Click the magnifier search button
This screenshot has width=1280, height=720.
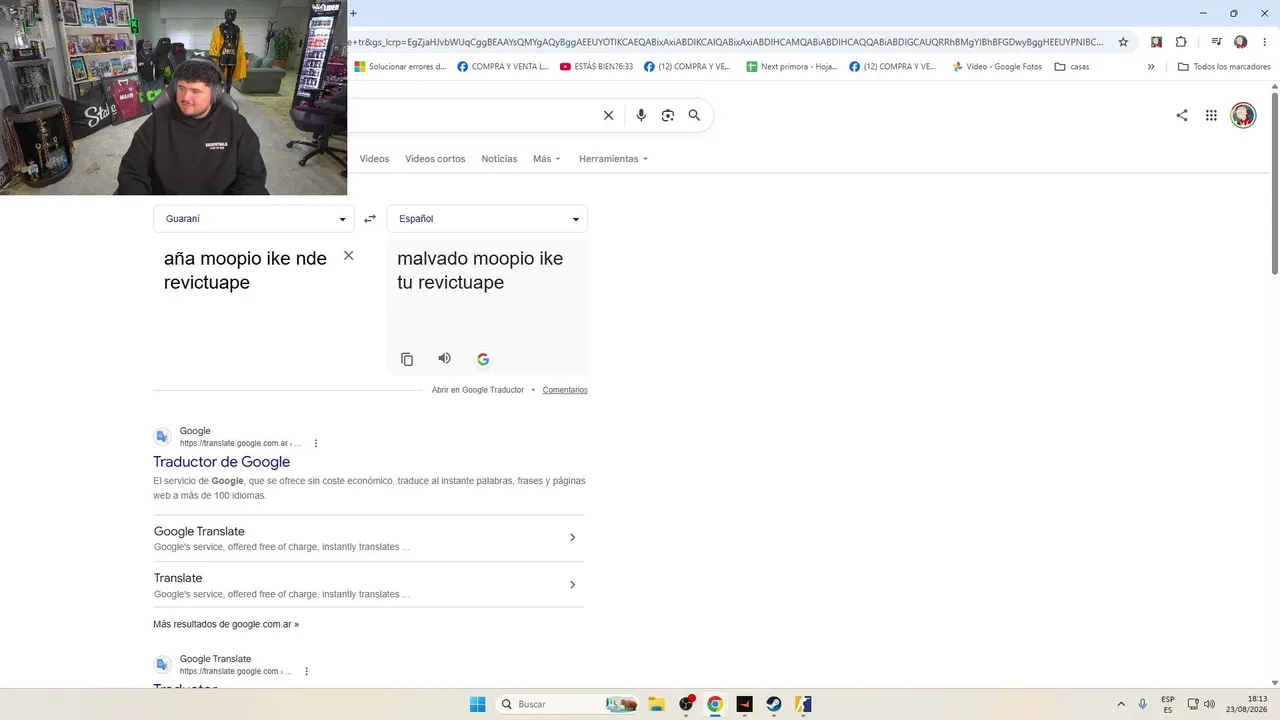click(694, 115)
